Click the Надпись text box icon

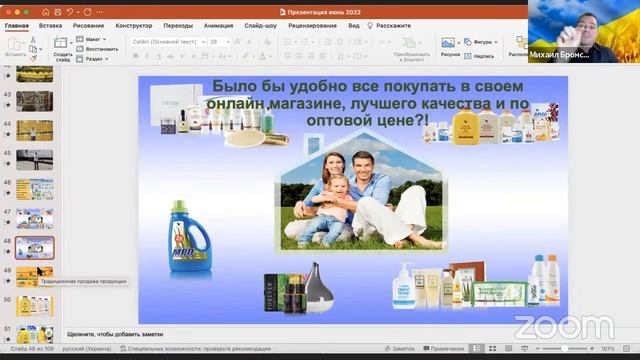click(x=468, y=56)
